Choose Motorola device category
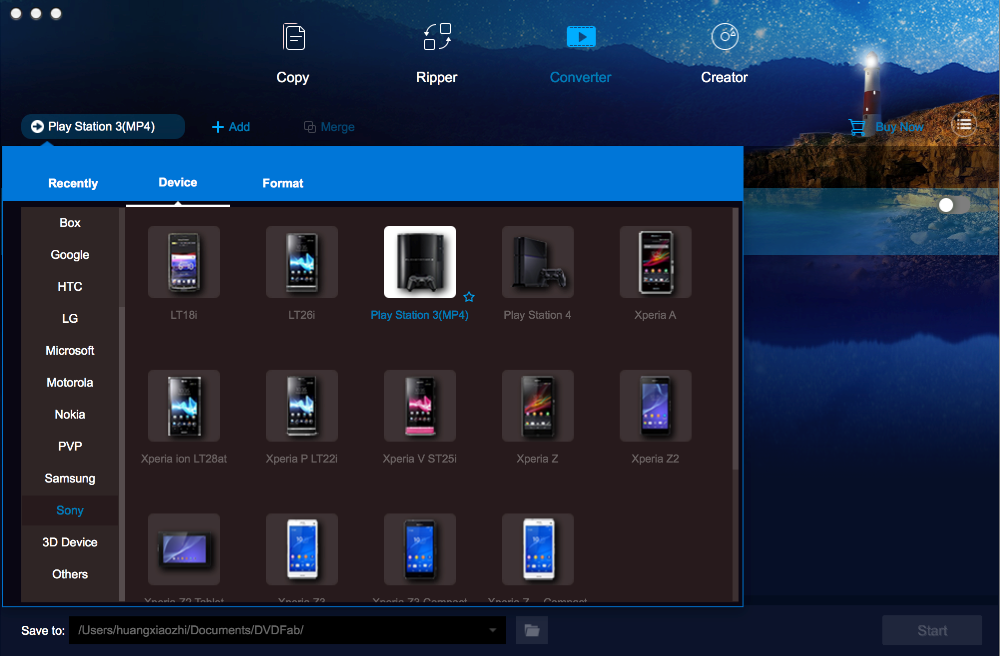The image size is (1000, 656). click(x=70, y=383)
